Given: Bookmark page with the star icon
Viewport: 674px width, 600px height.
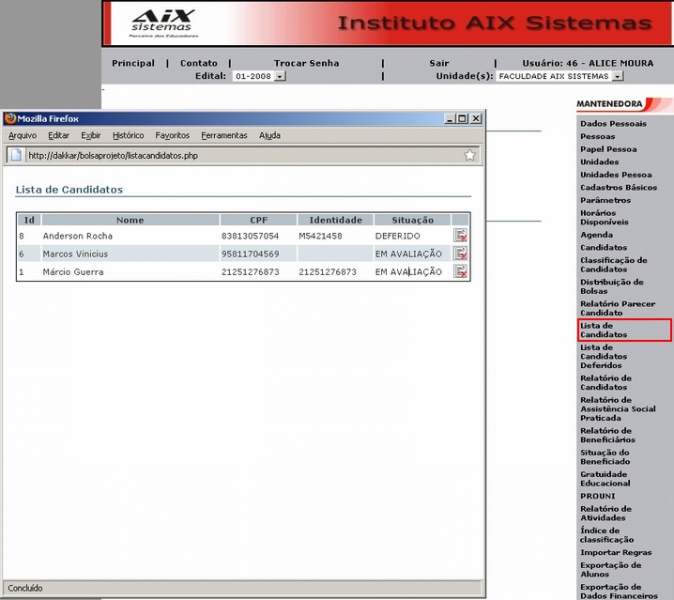Looking at the screenshot, I should (470, 155).
